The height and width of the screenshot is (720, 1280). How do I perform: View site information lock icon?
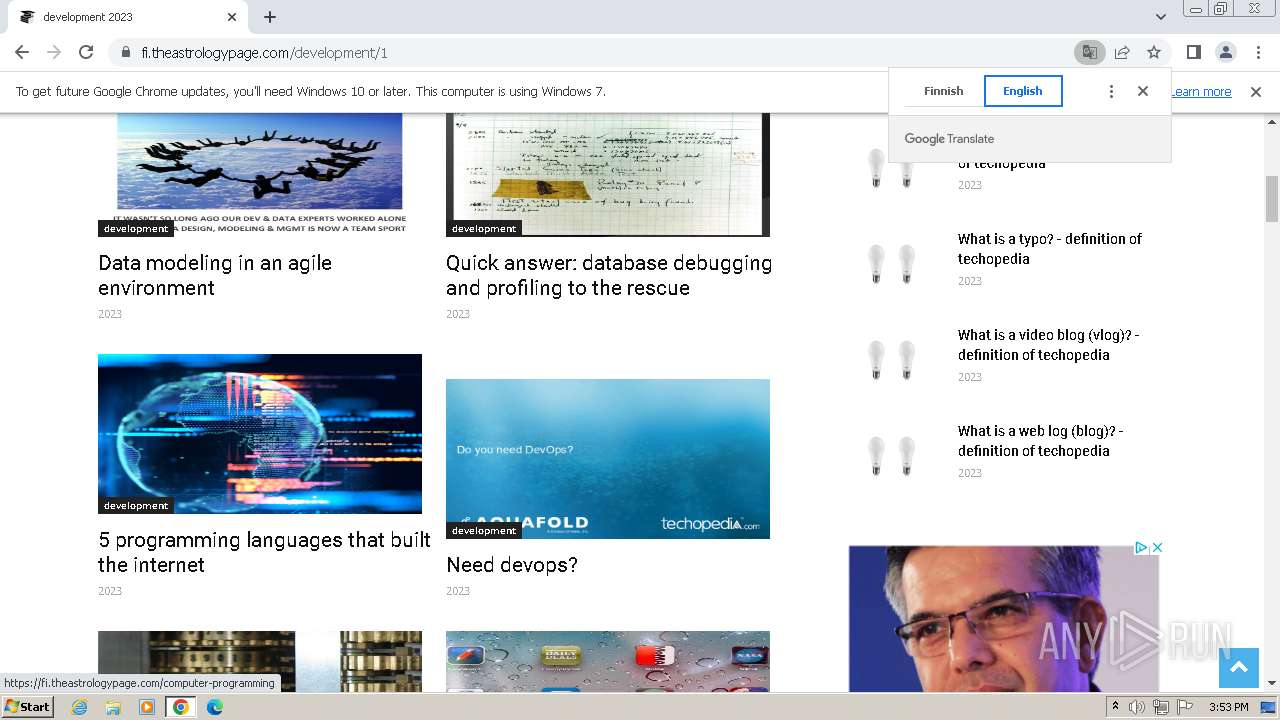point(126,53)
